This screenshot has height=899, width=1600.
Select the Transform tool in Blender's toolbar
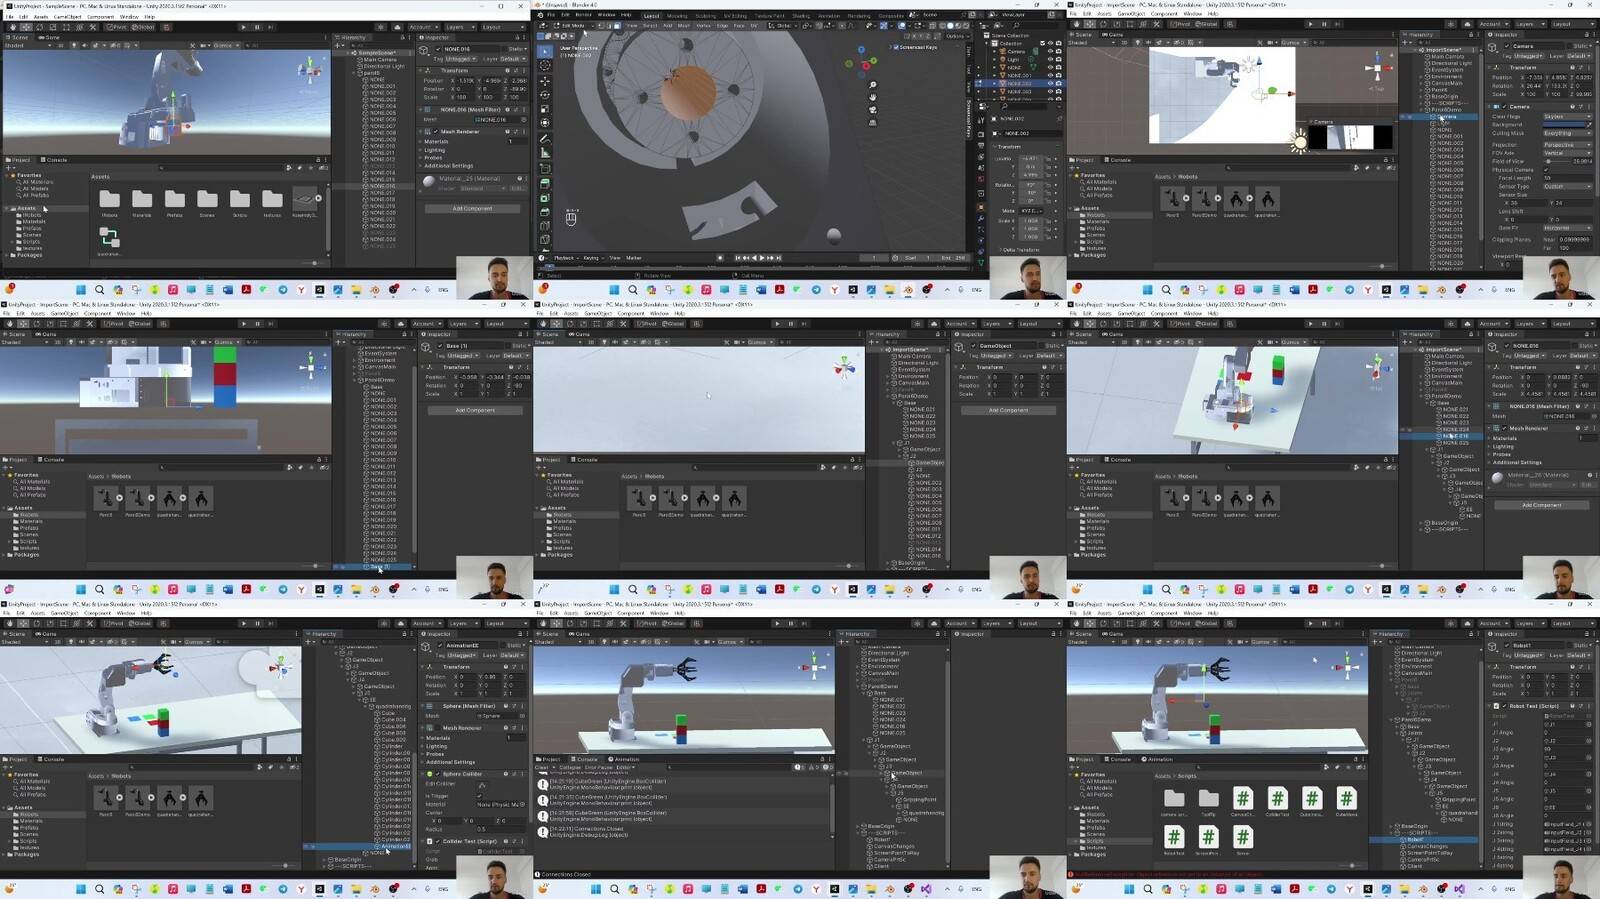pos(544,122)
